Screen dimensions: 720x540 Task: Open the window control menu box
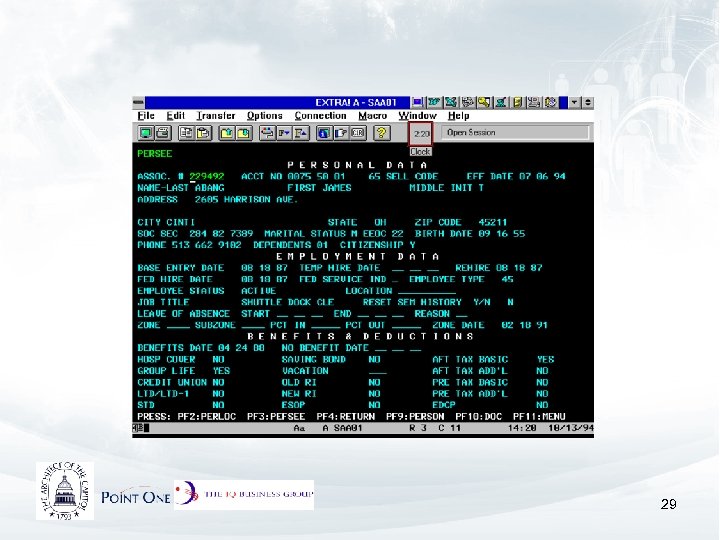pos(138,102)
